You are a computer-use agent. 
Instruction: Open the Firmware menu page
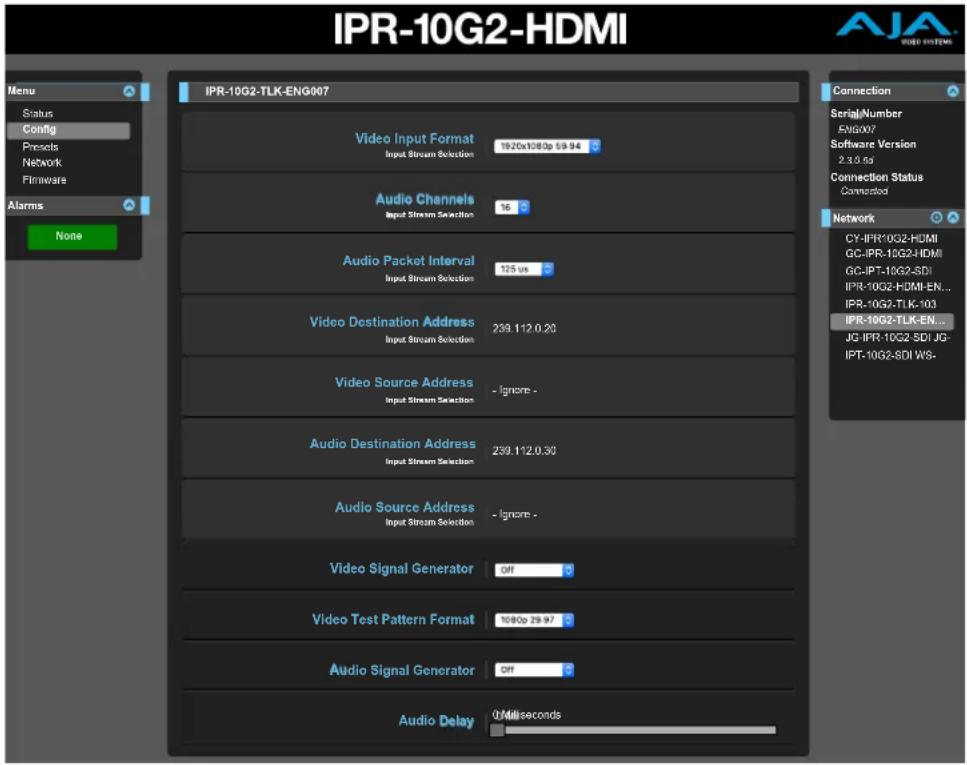44,180
